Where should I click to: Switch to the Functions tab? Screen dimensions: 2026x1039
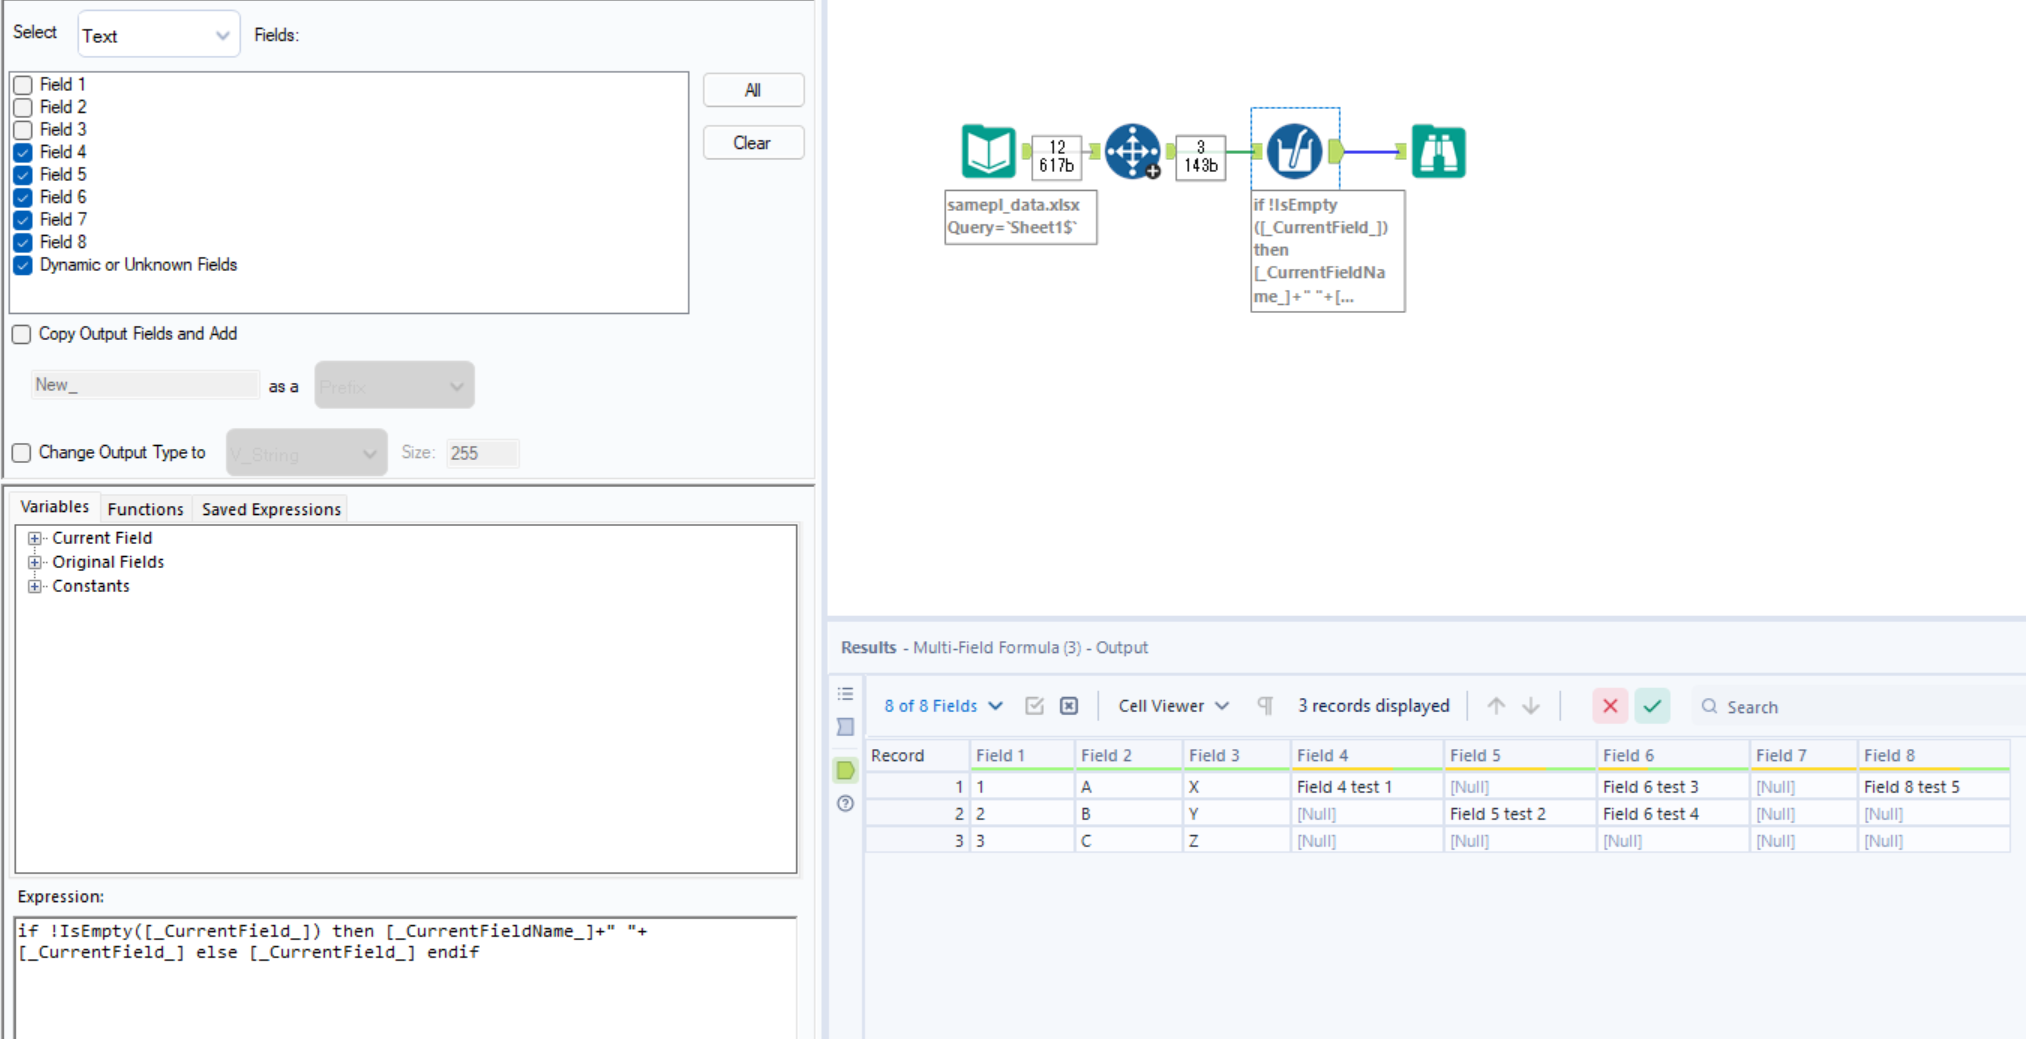(x=145, y=509)
